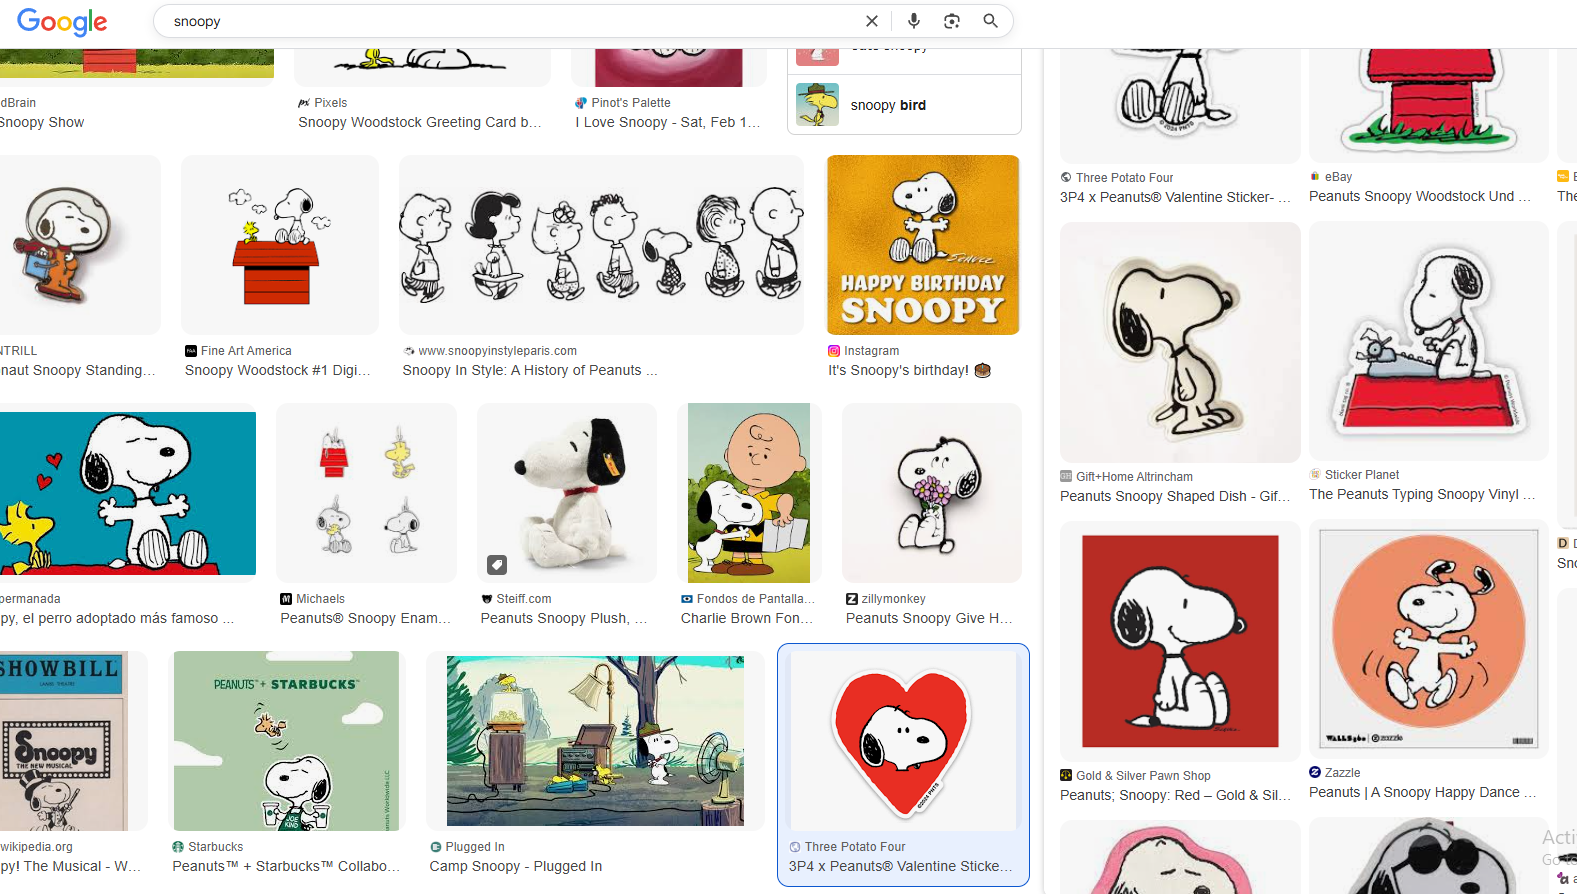
Task: Select the Snoopy shaped dish thumbnail
Action: click(x=1180, y=342)
